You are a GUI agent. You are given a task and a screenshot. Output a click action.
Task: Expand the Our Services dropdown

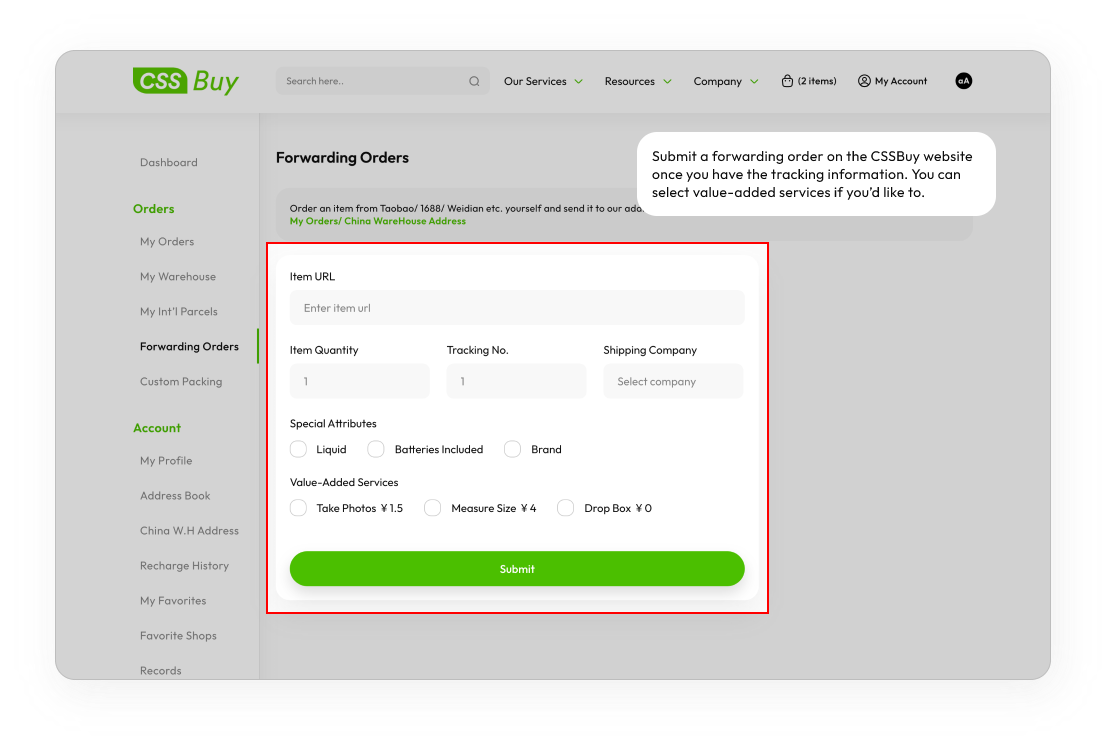click(543, 81)
